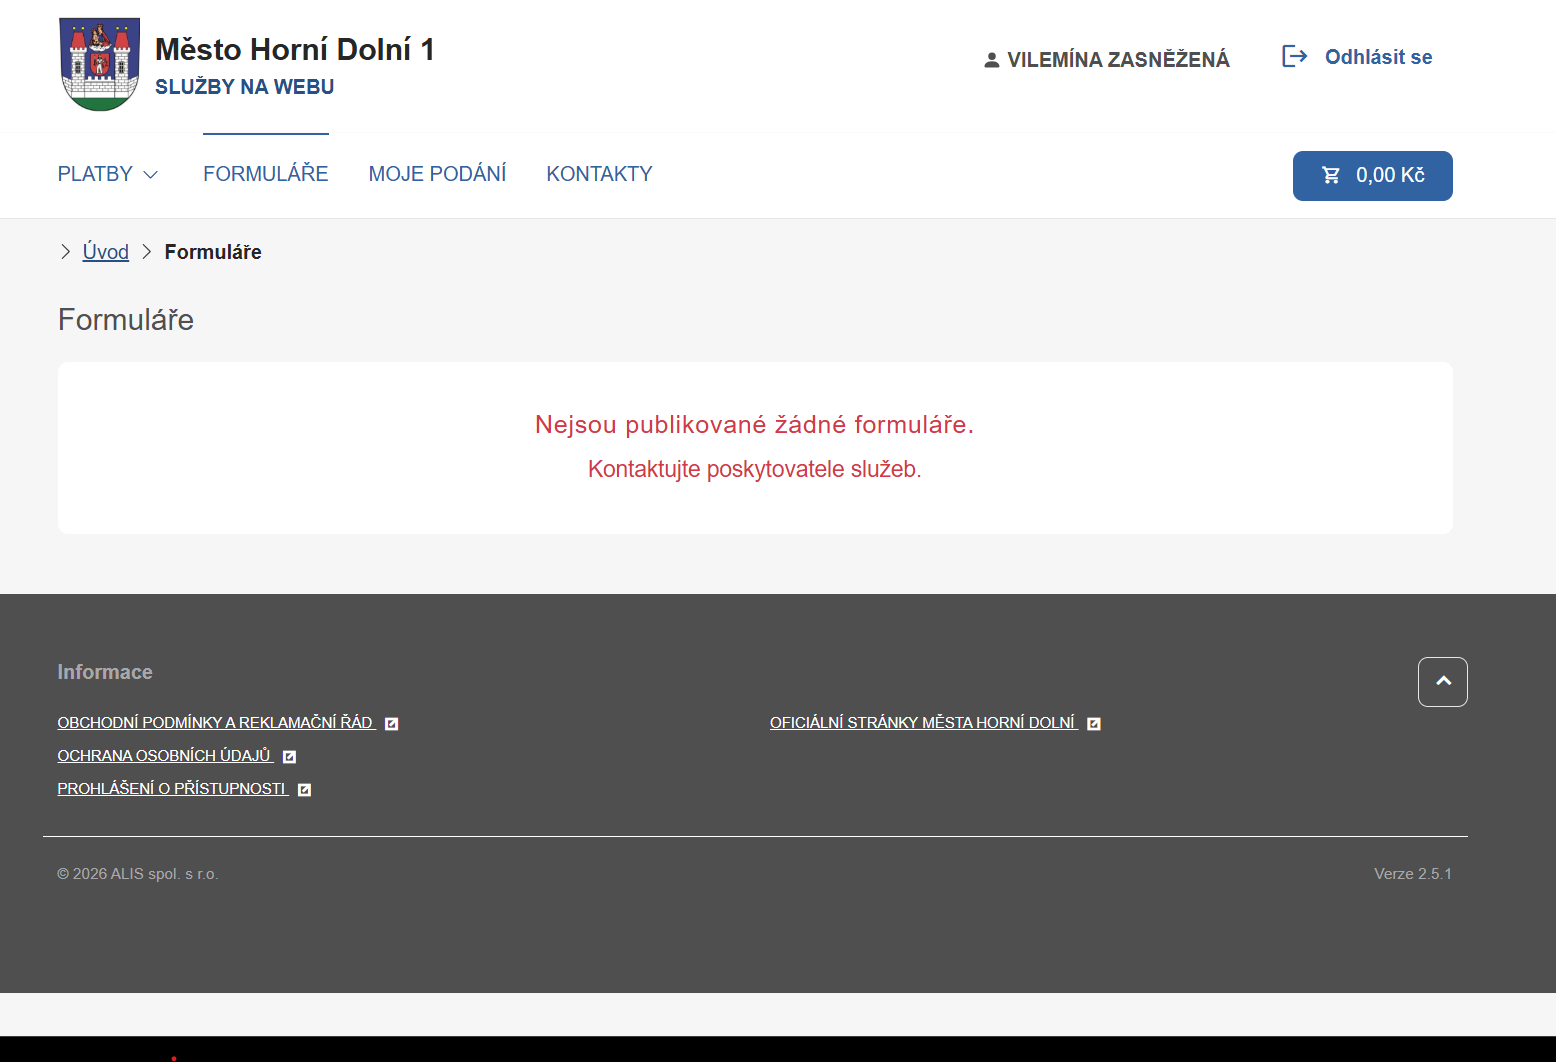The image size is (1556, 1062).
Task: Click the user profile icon beside Vilemína Zasněžená
Action: [x=991, y=59]
